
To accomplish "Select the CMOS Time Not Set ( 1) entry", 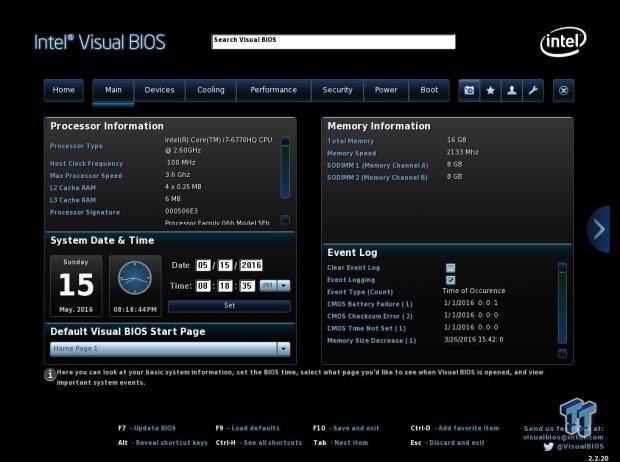I will (x=367, y=329).
